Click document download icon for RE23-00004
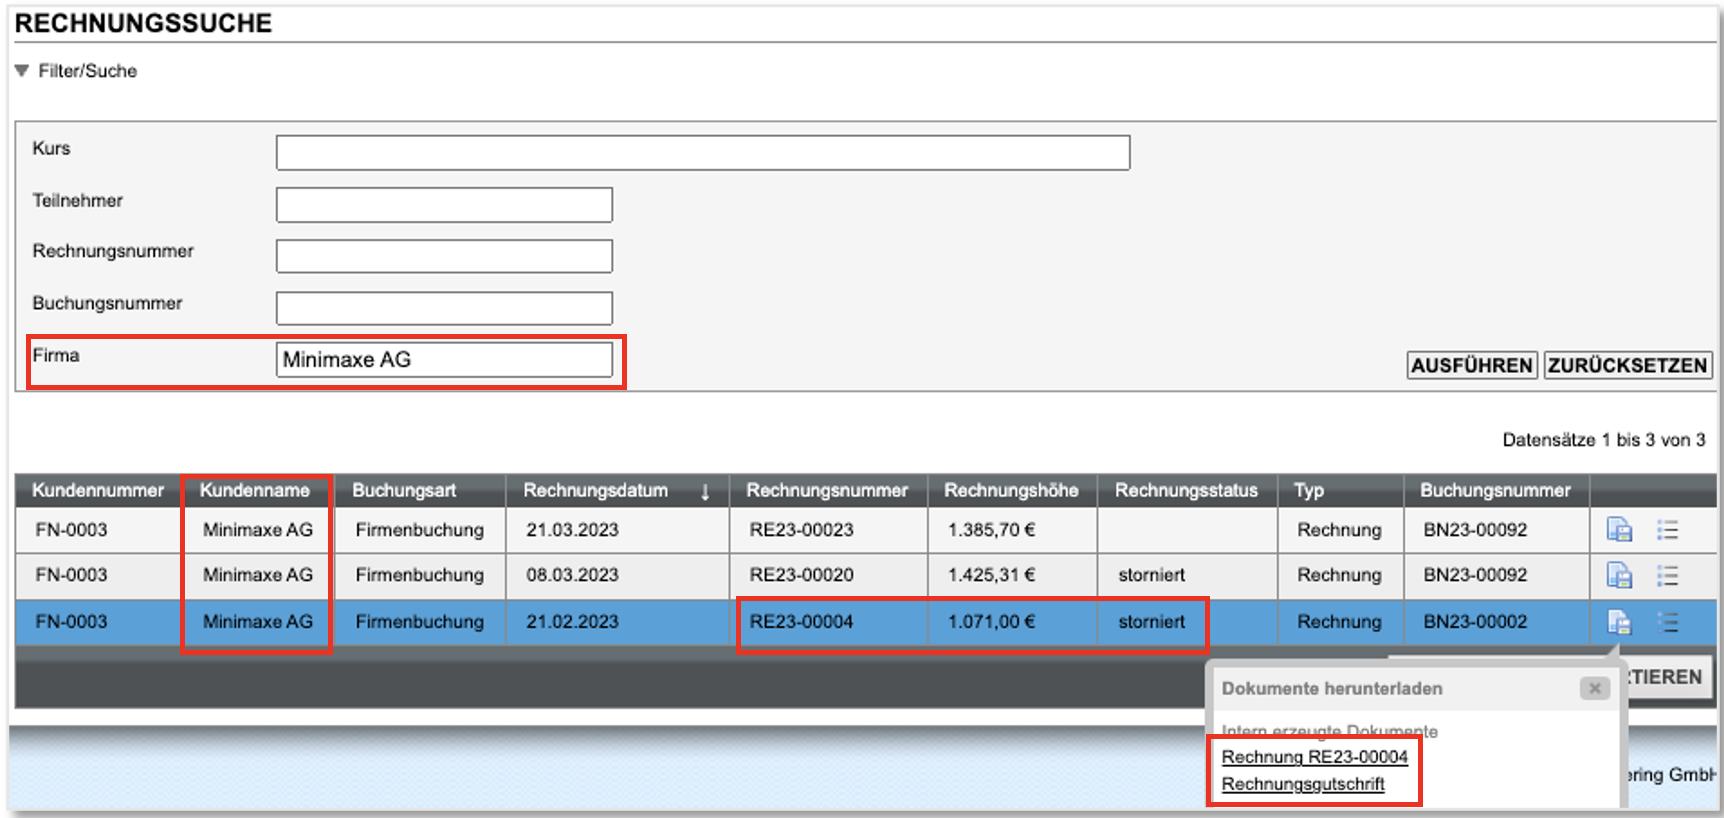 tap(1618, 622)
